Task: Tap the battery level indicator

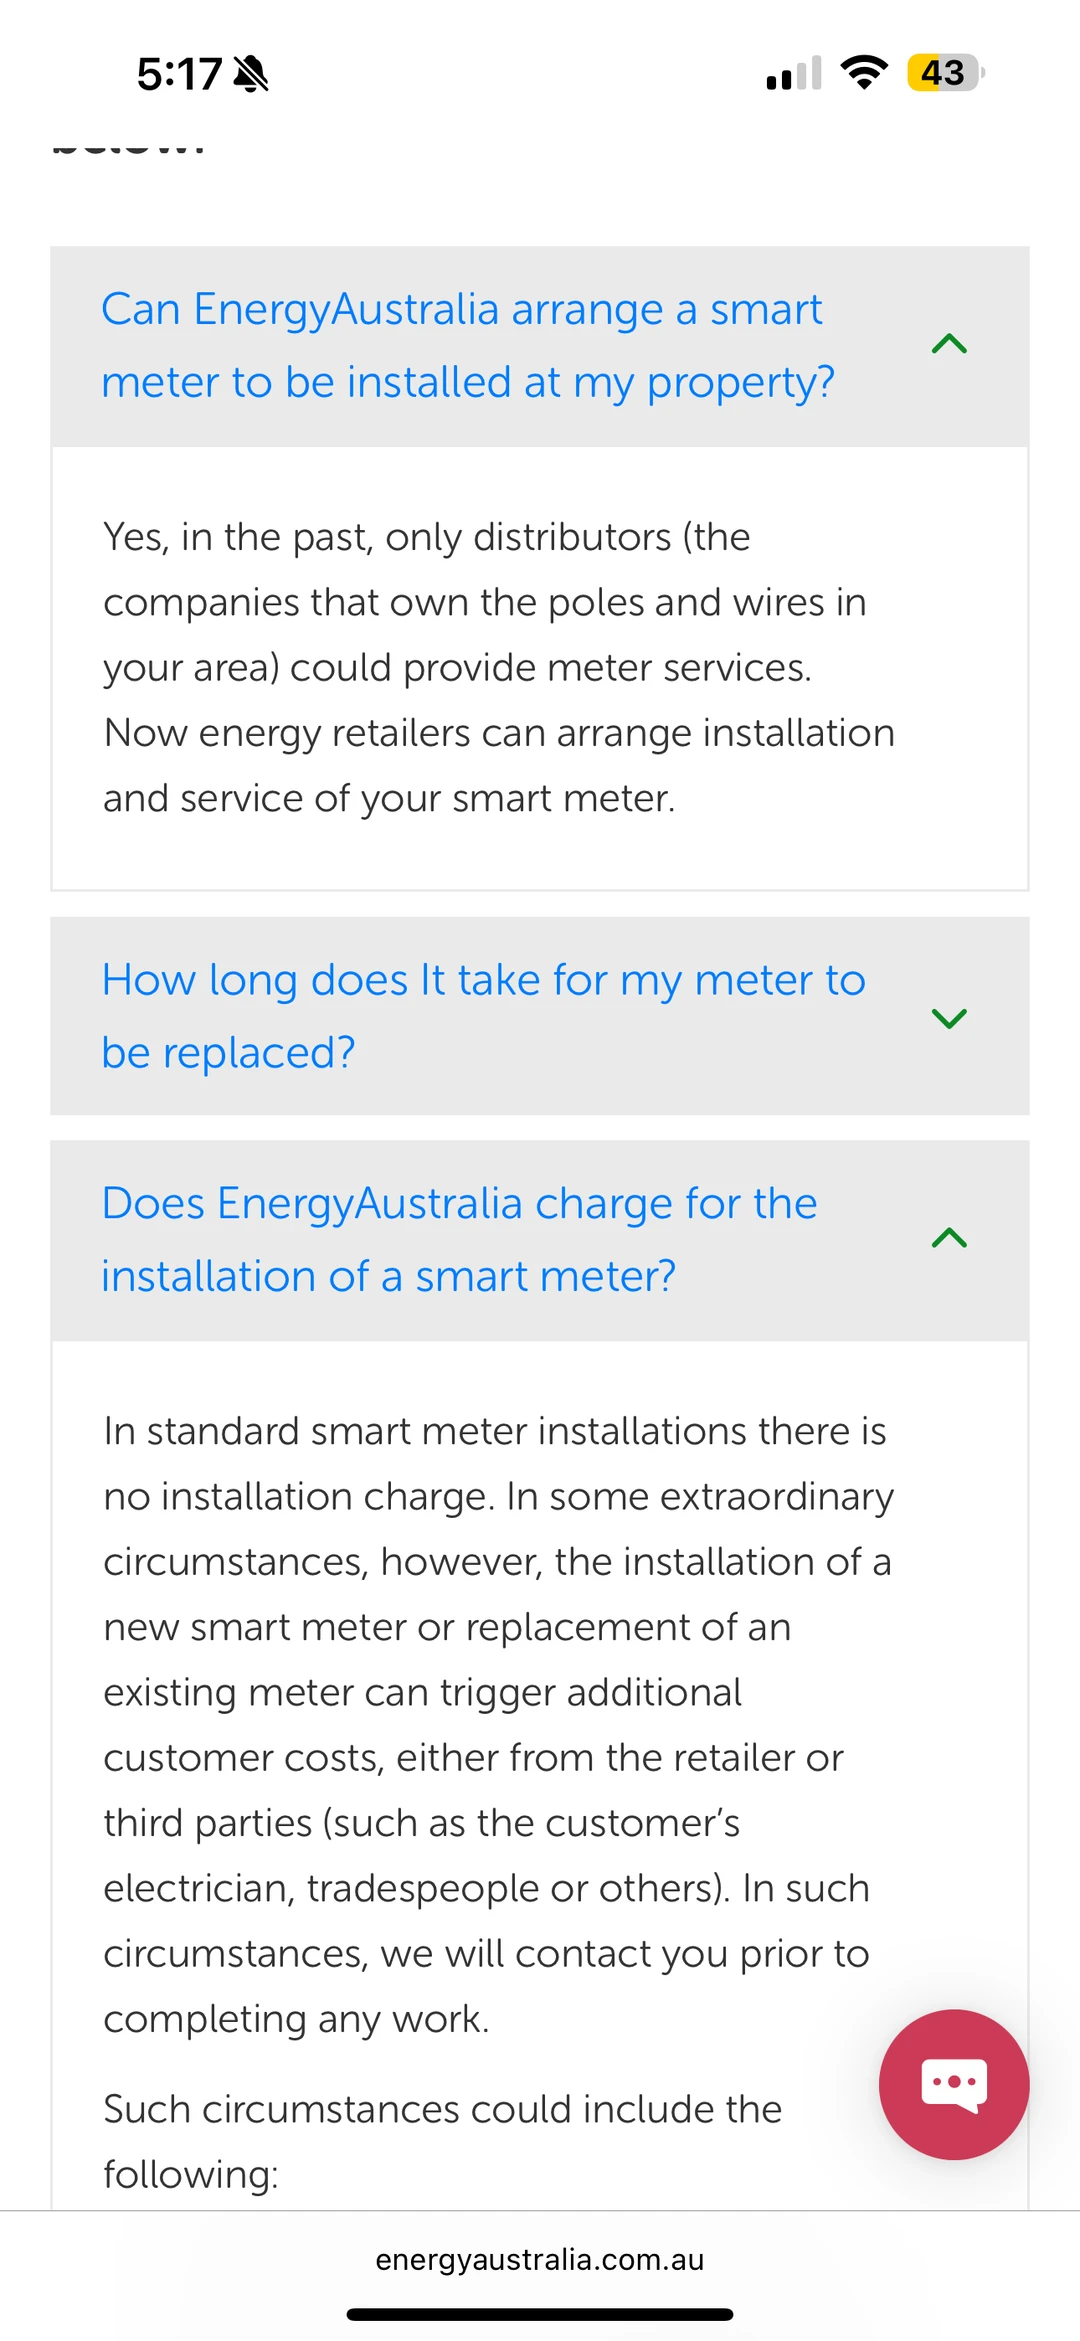Action: 945,73
